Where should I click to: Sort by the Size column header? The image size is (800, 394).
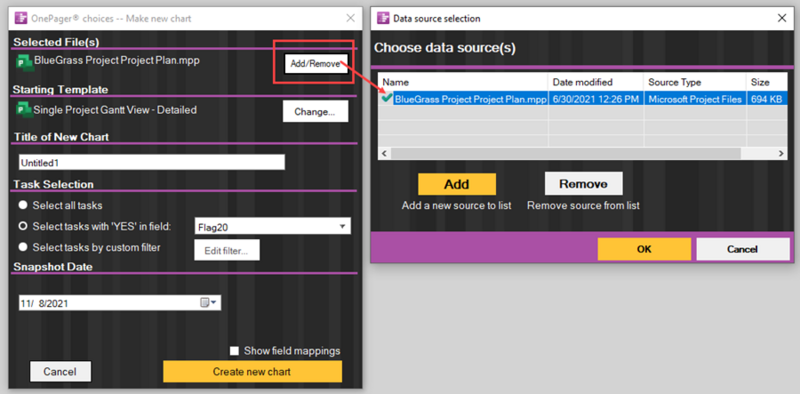tap(766, 82)
